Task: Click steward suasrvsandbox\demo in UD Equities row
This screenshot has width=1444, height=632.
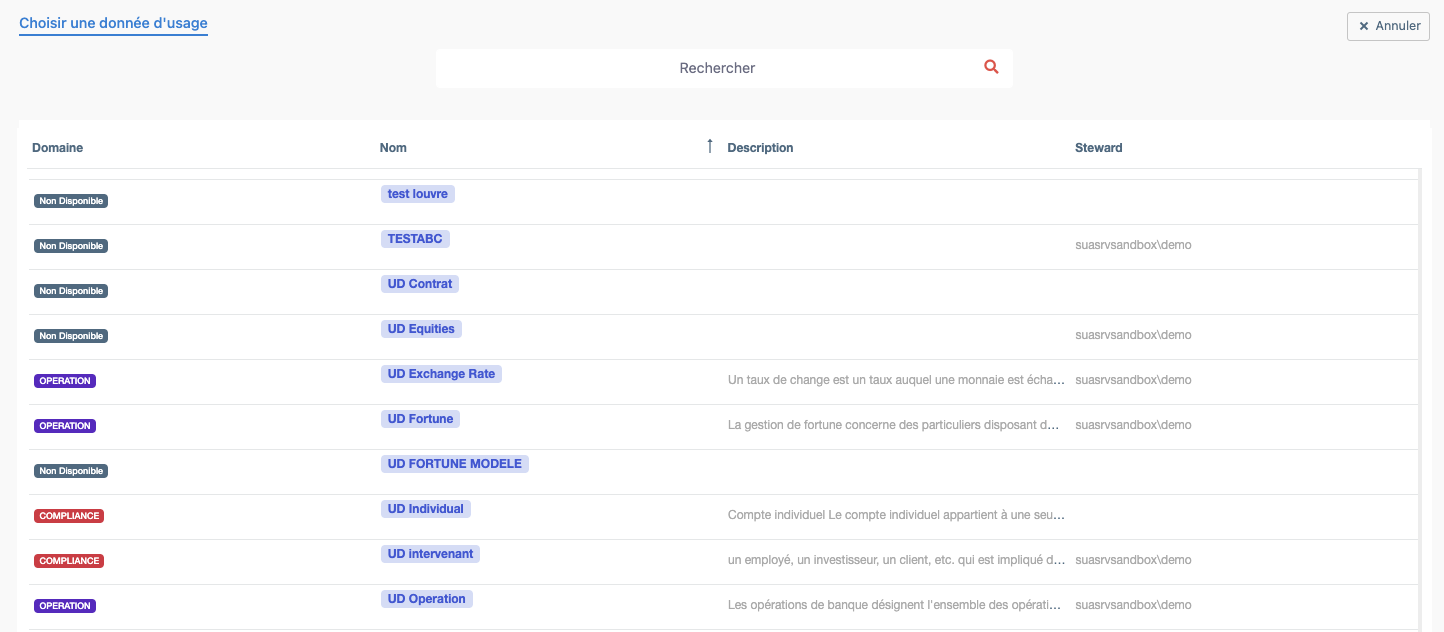Action: click(1133, 335)
